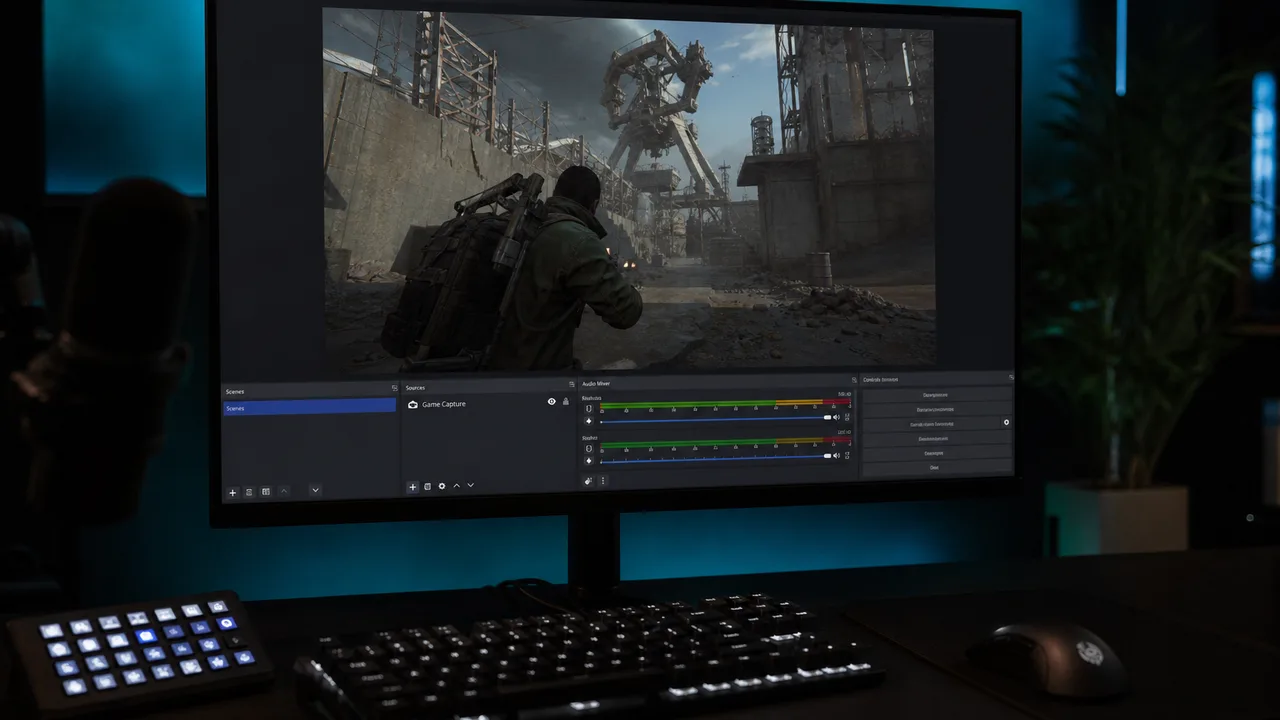Click lower audio channel's plus-shaped icon

coord(589,460)
